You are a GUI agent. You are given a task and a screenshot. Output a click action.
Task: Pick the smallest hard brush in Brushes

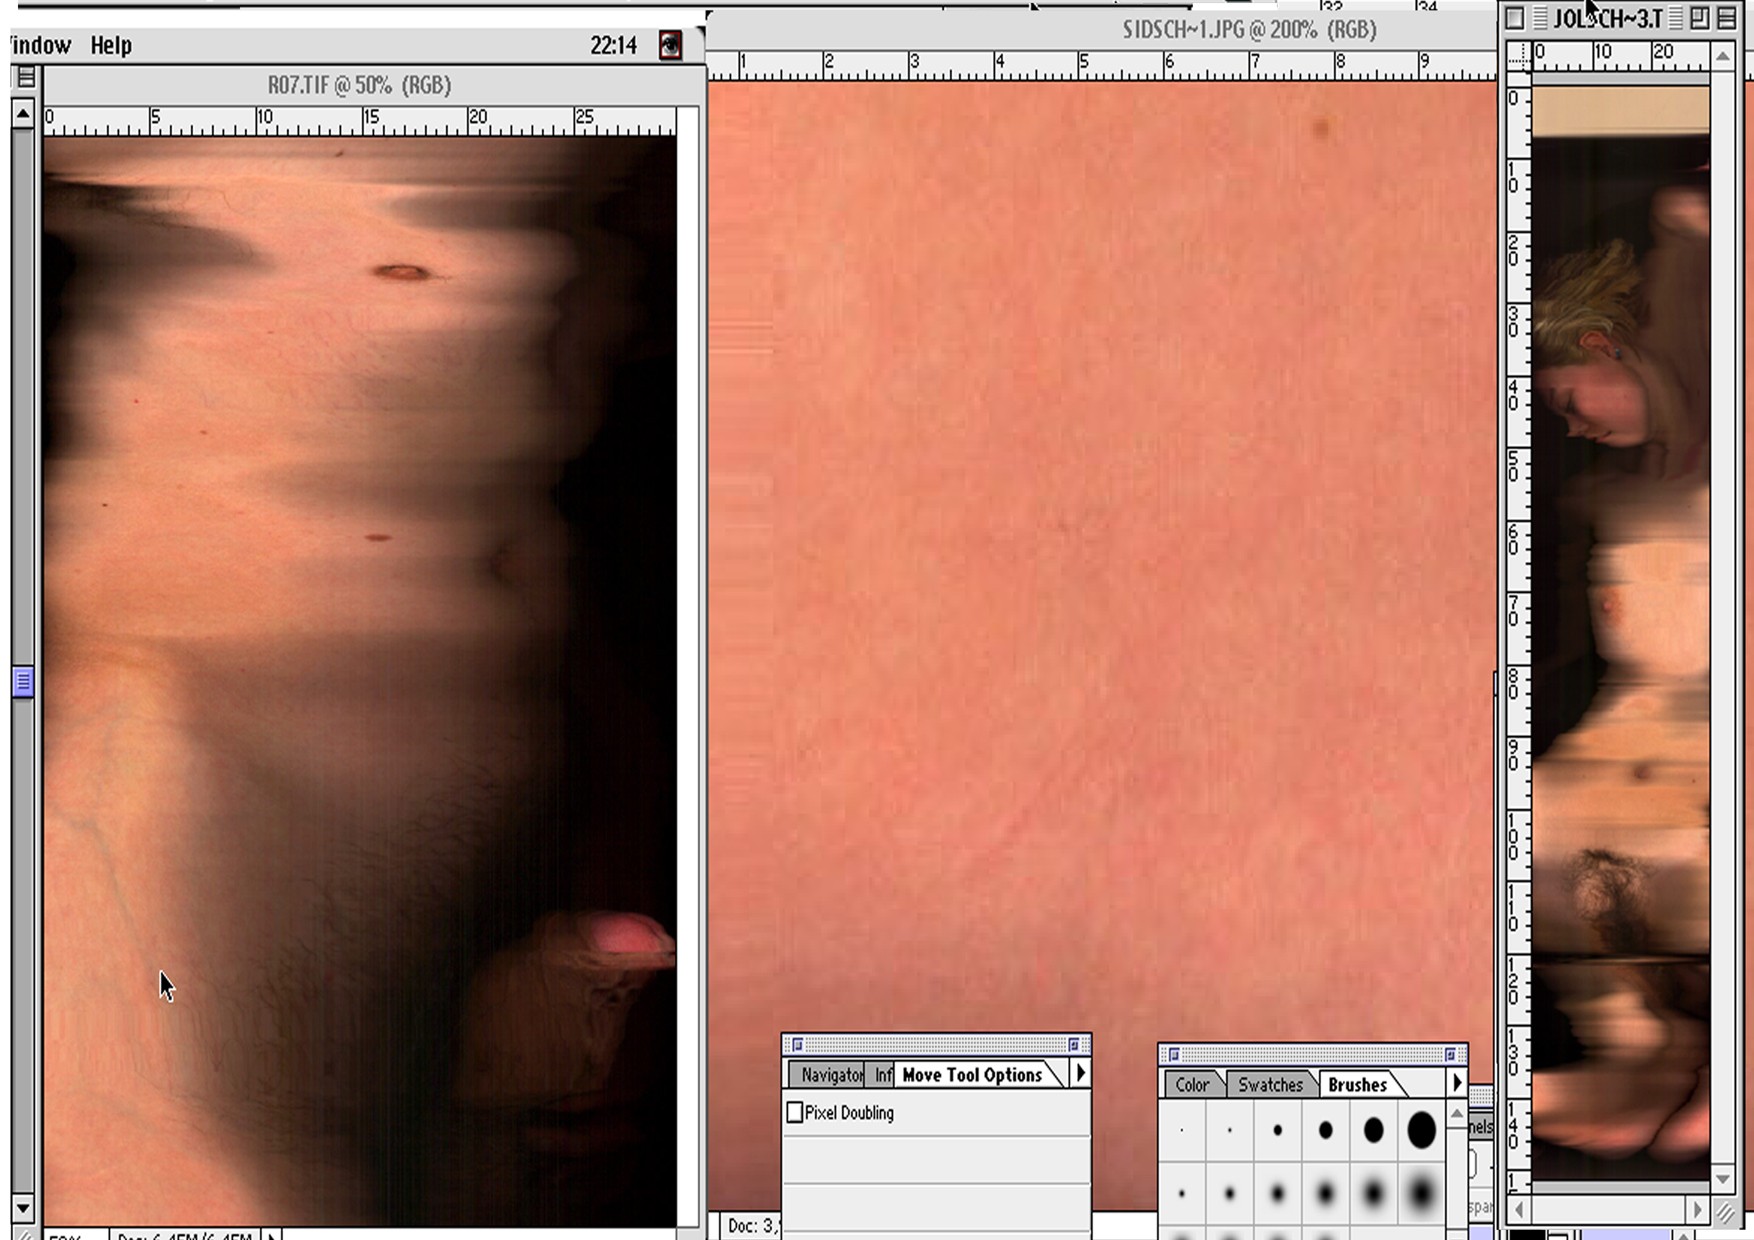[x=1182, y=1130]
